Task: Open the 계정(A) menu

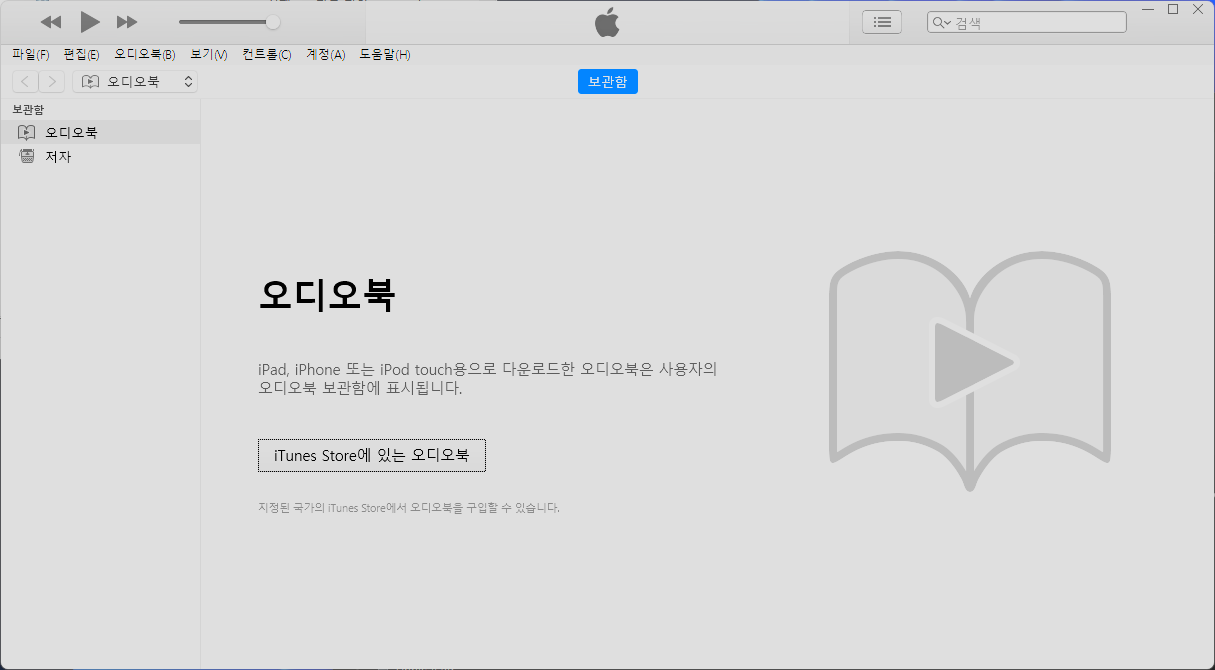Action: click(x=325, y=54)
